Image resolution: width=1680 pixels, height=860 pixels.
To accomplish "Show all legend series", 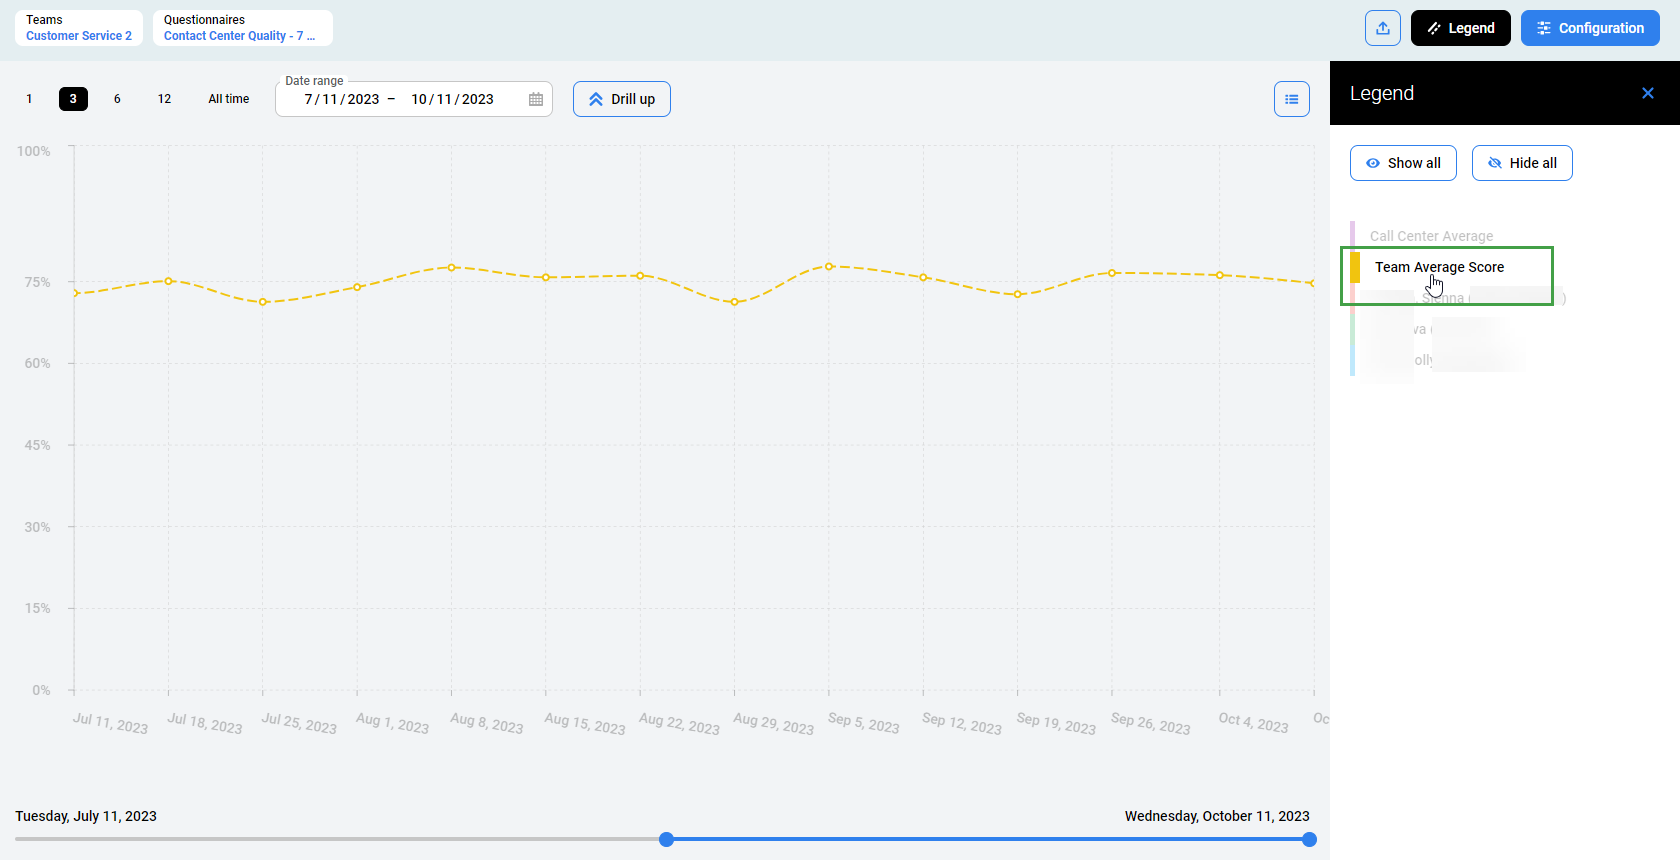I will click(1402, 163).
